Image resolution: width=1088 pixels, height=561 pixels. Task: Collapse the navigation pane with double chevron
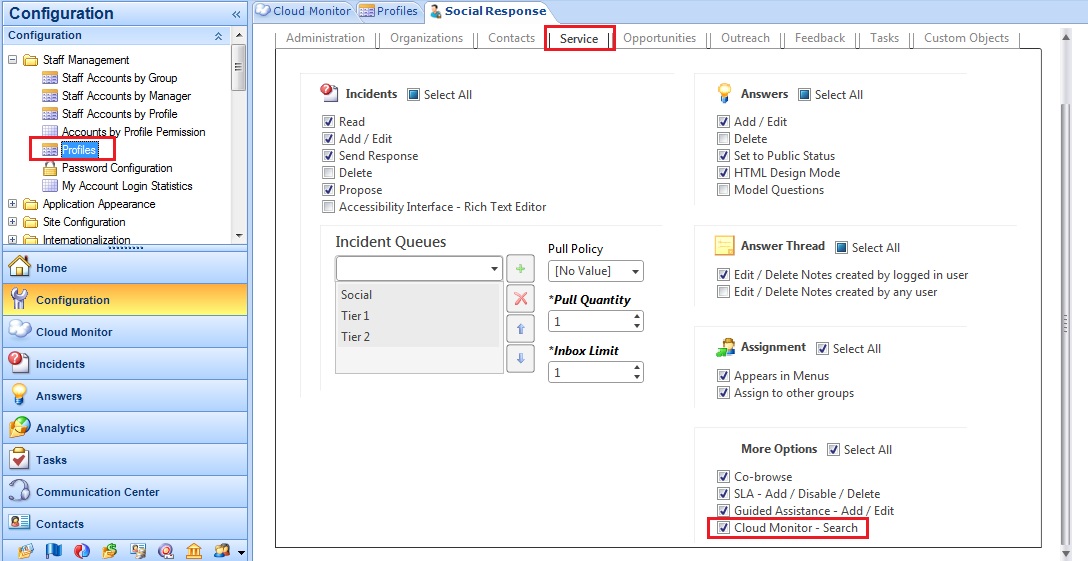[236, 14]
